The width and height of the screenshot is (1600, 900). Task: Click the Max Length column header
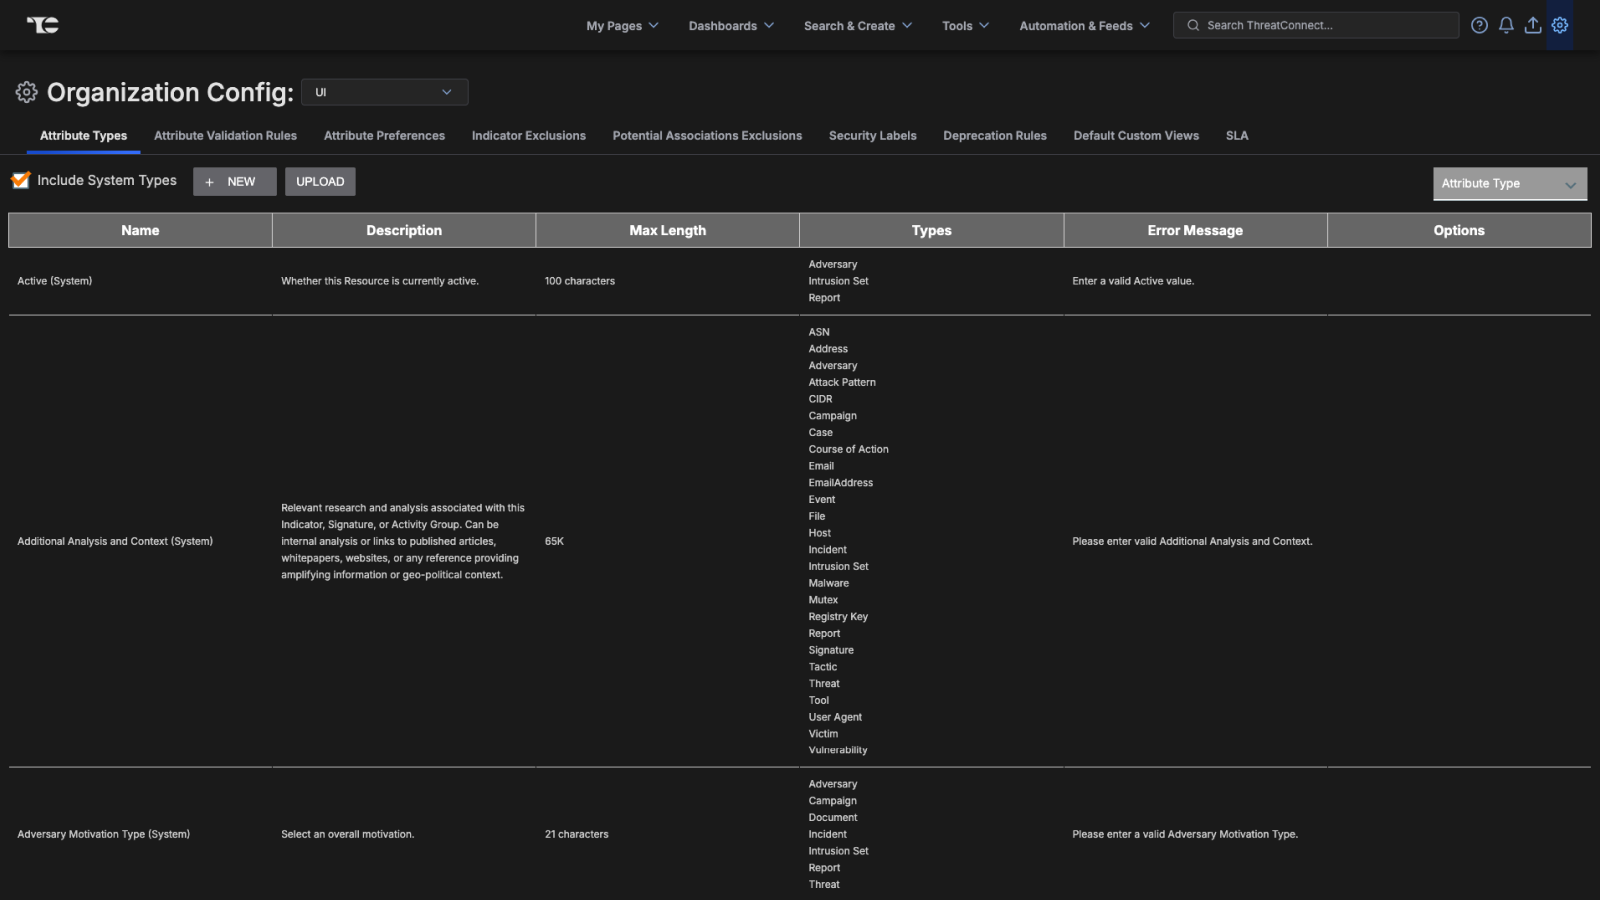point(667,230)
